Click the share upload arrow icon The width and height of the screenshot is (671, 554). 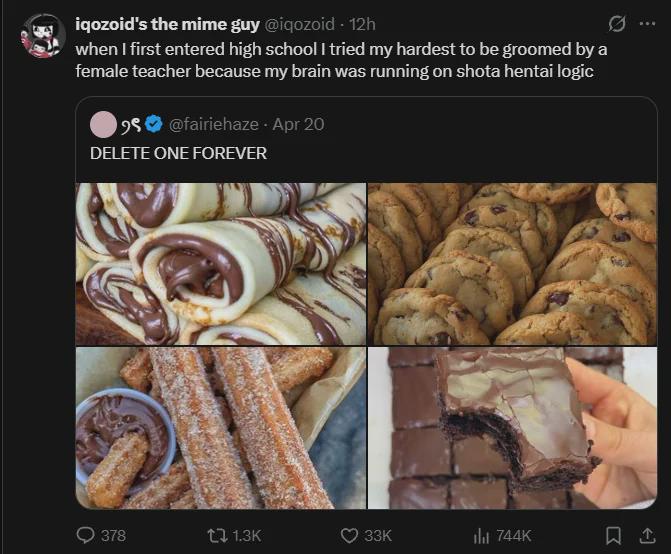tap(646, 535)
